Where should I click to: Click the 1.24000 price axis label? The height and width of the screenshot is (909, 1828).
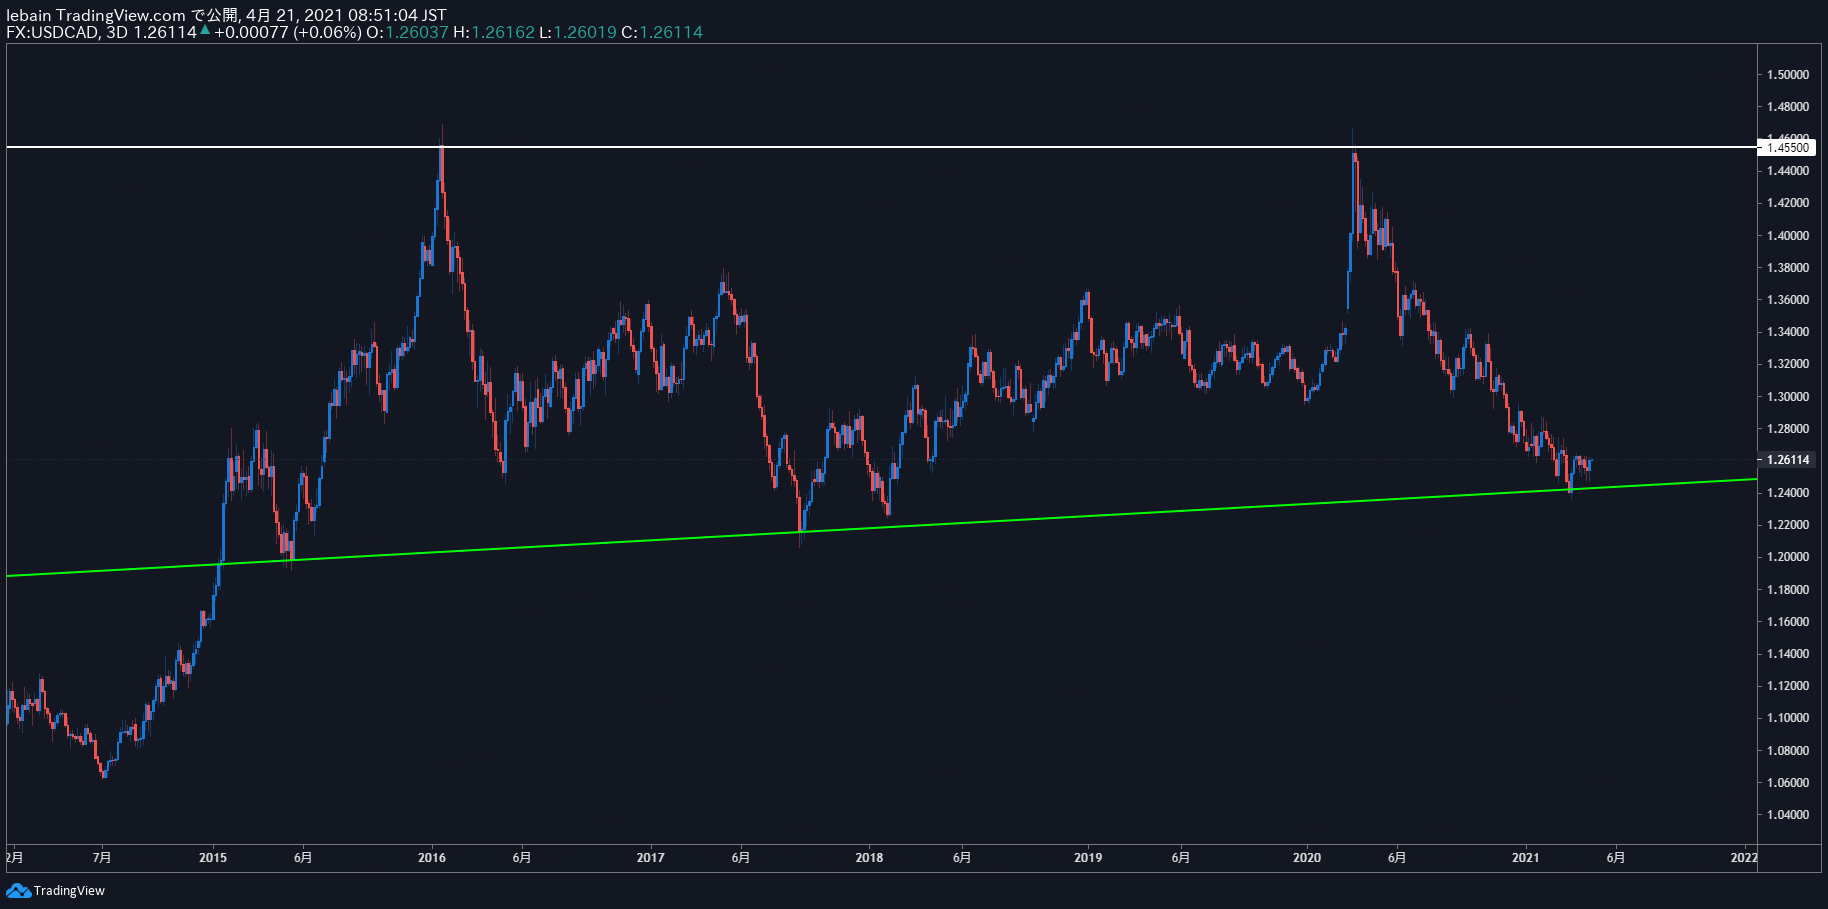click(1788, 493)
